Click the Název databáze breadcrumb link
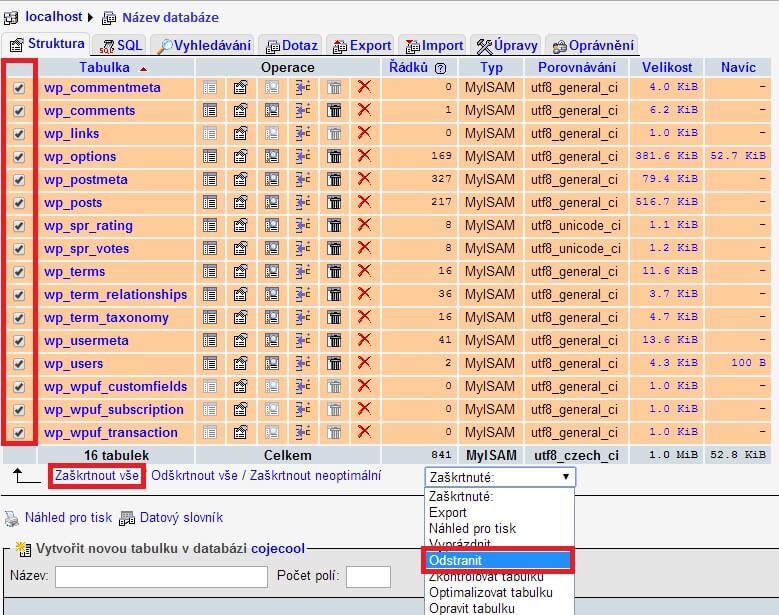 [x=170, y=17]
